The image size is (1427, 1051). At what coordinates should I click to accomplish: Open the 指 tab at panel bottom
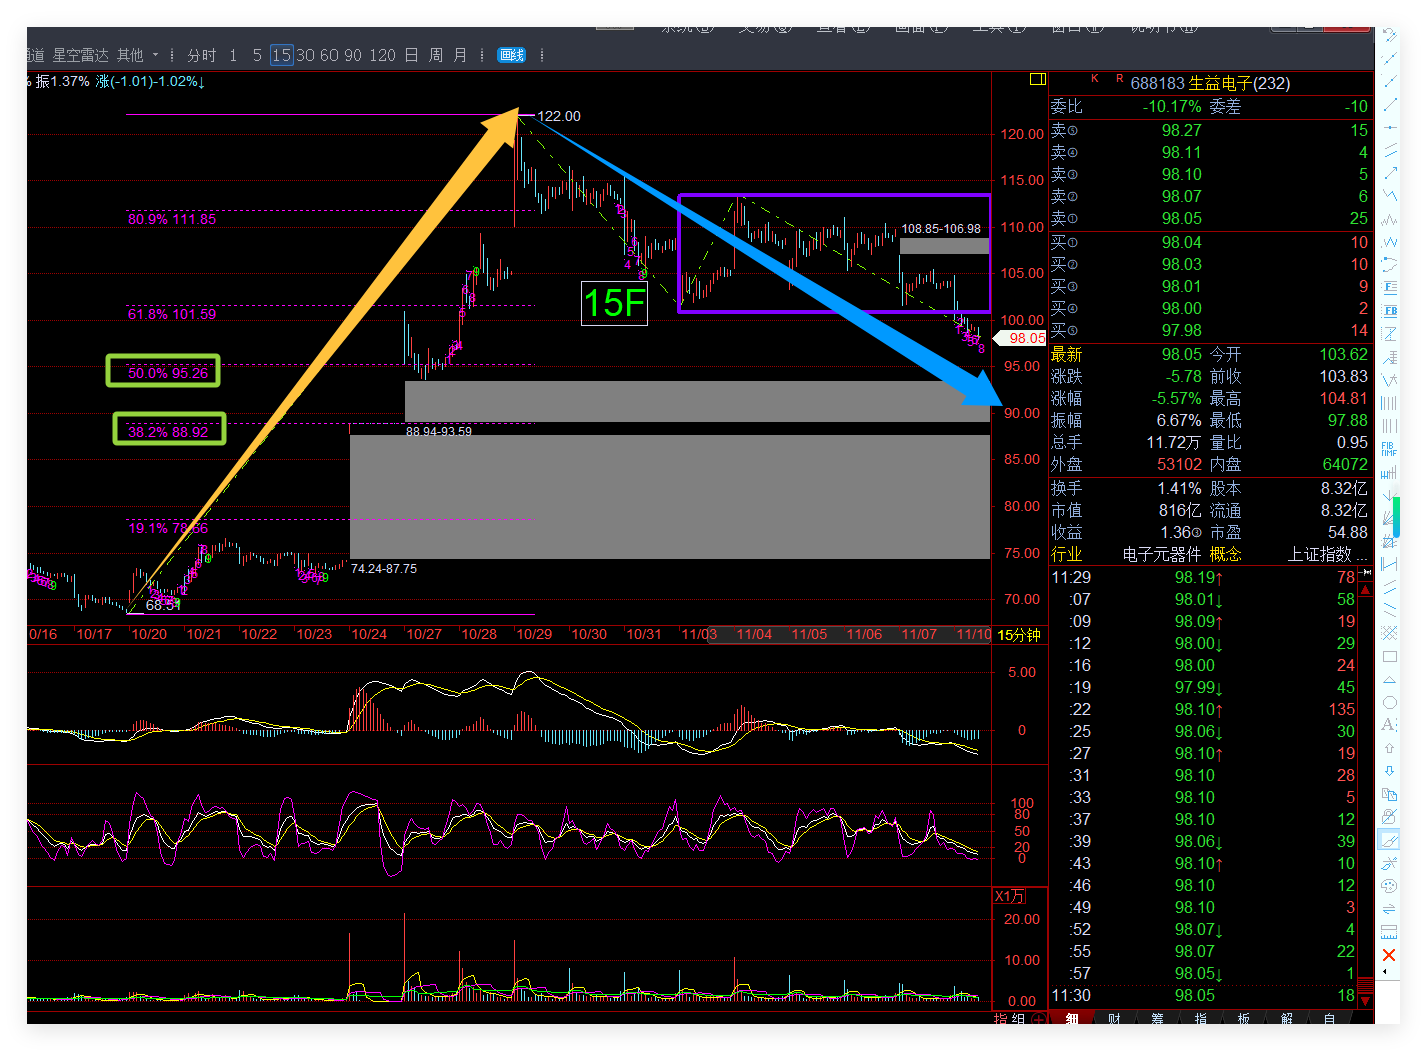point(1200,1018)
